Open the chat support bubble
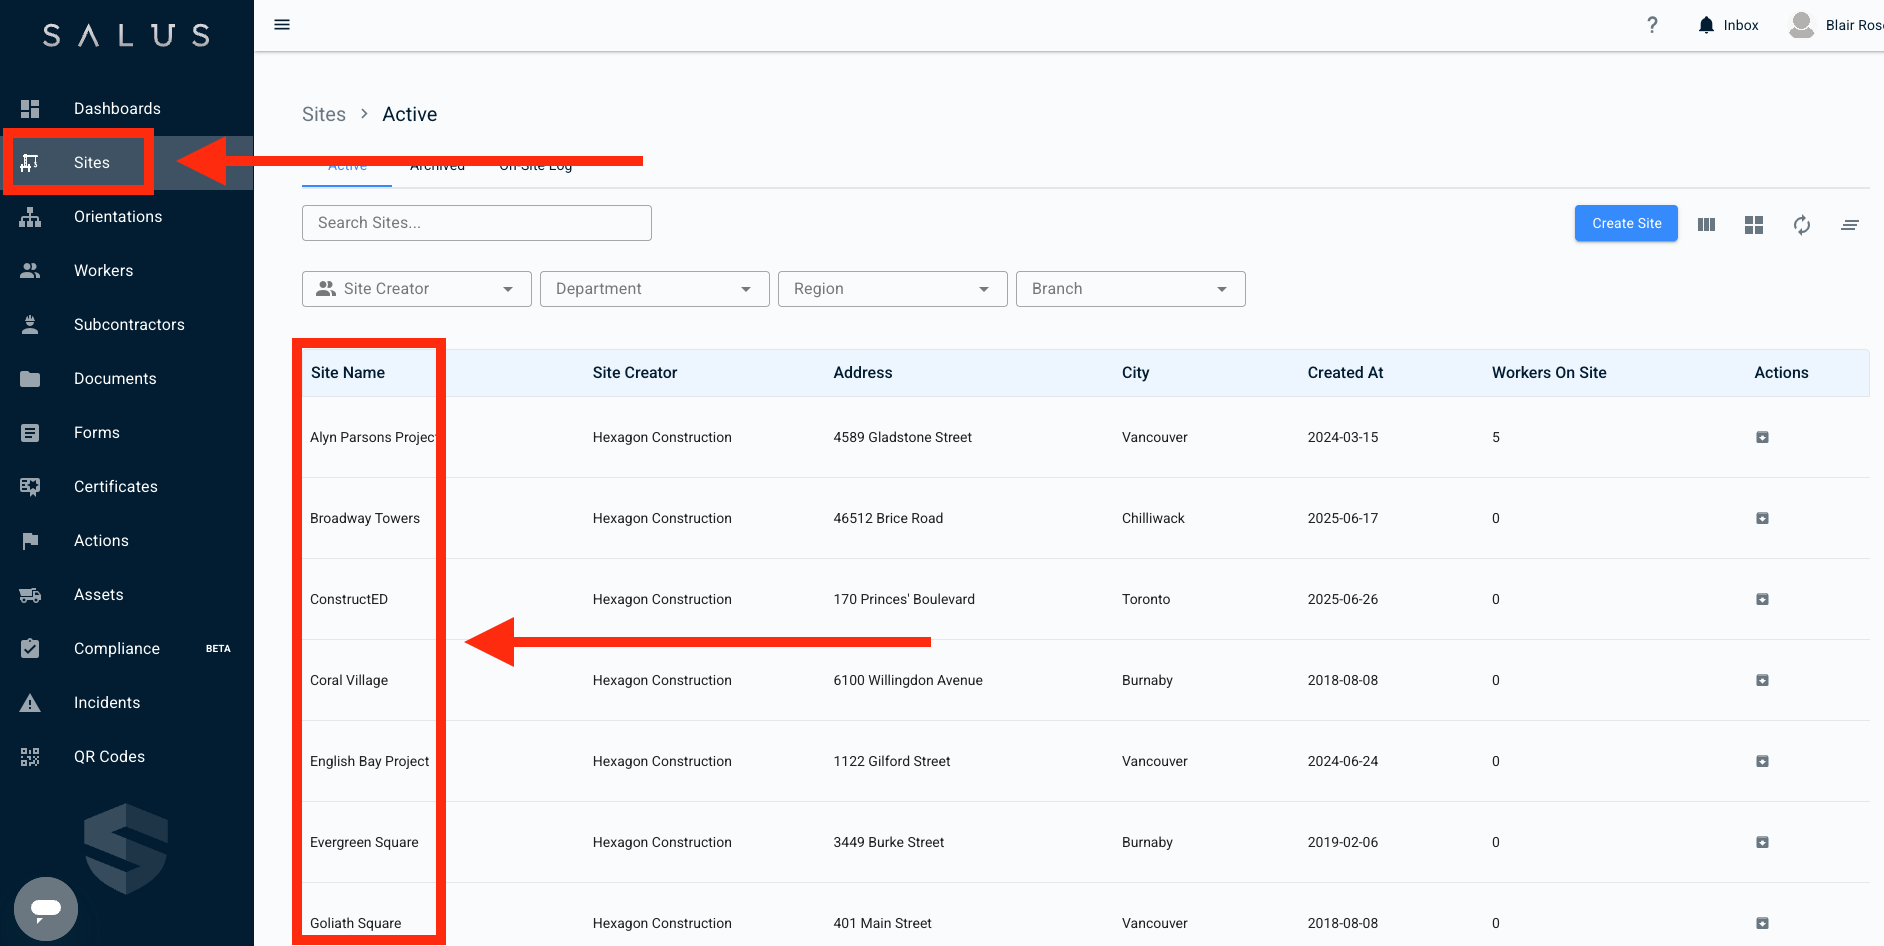 pos(46,908)
